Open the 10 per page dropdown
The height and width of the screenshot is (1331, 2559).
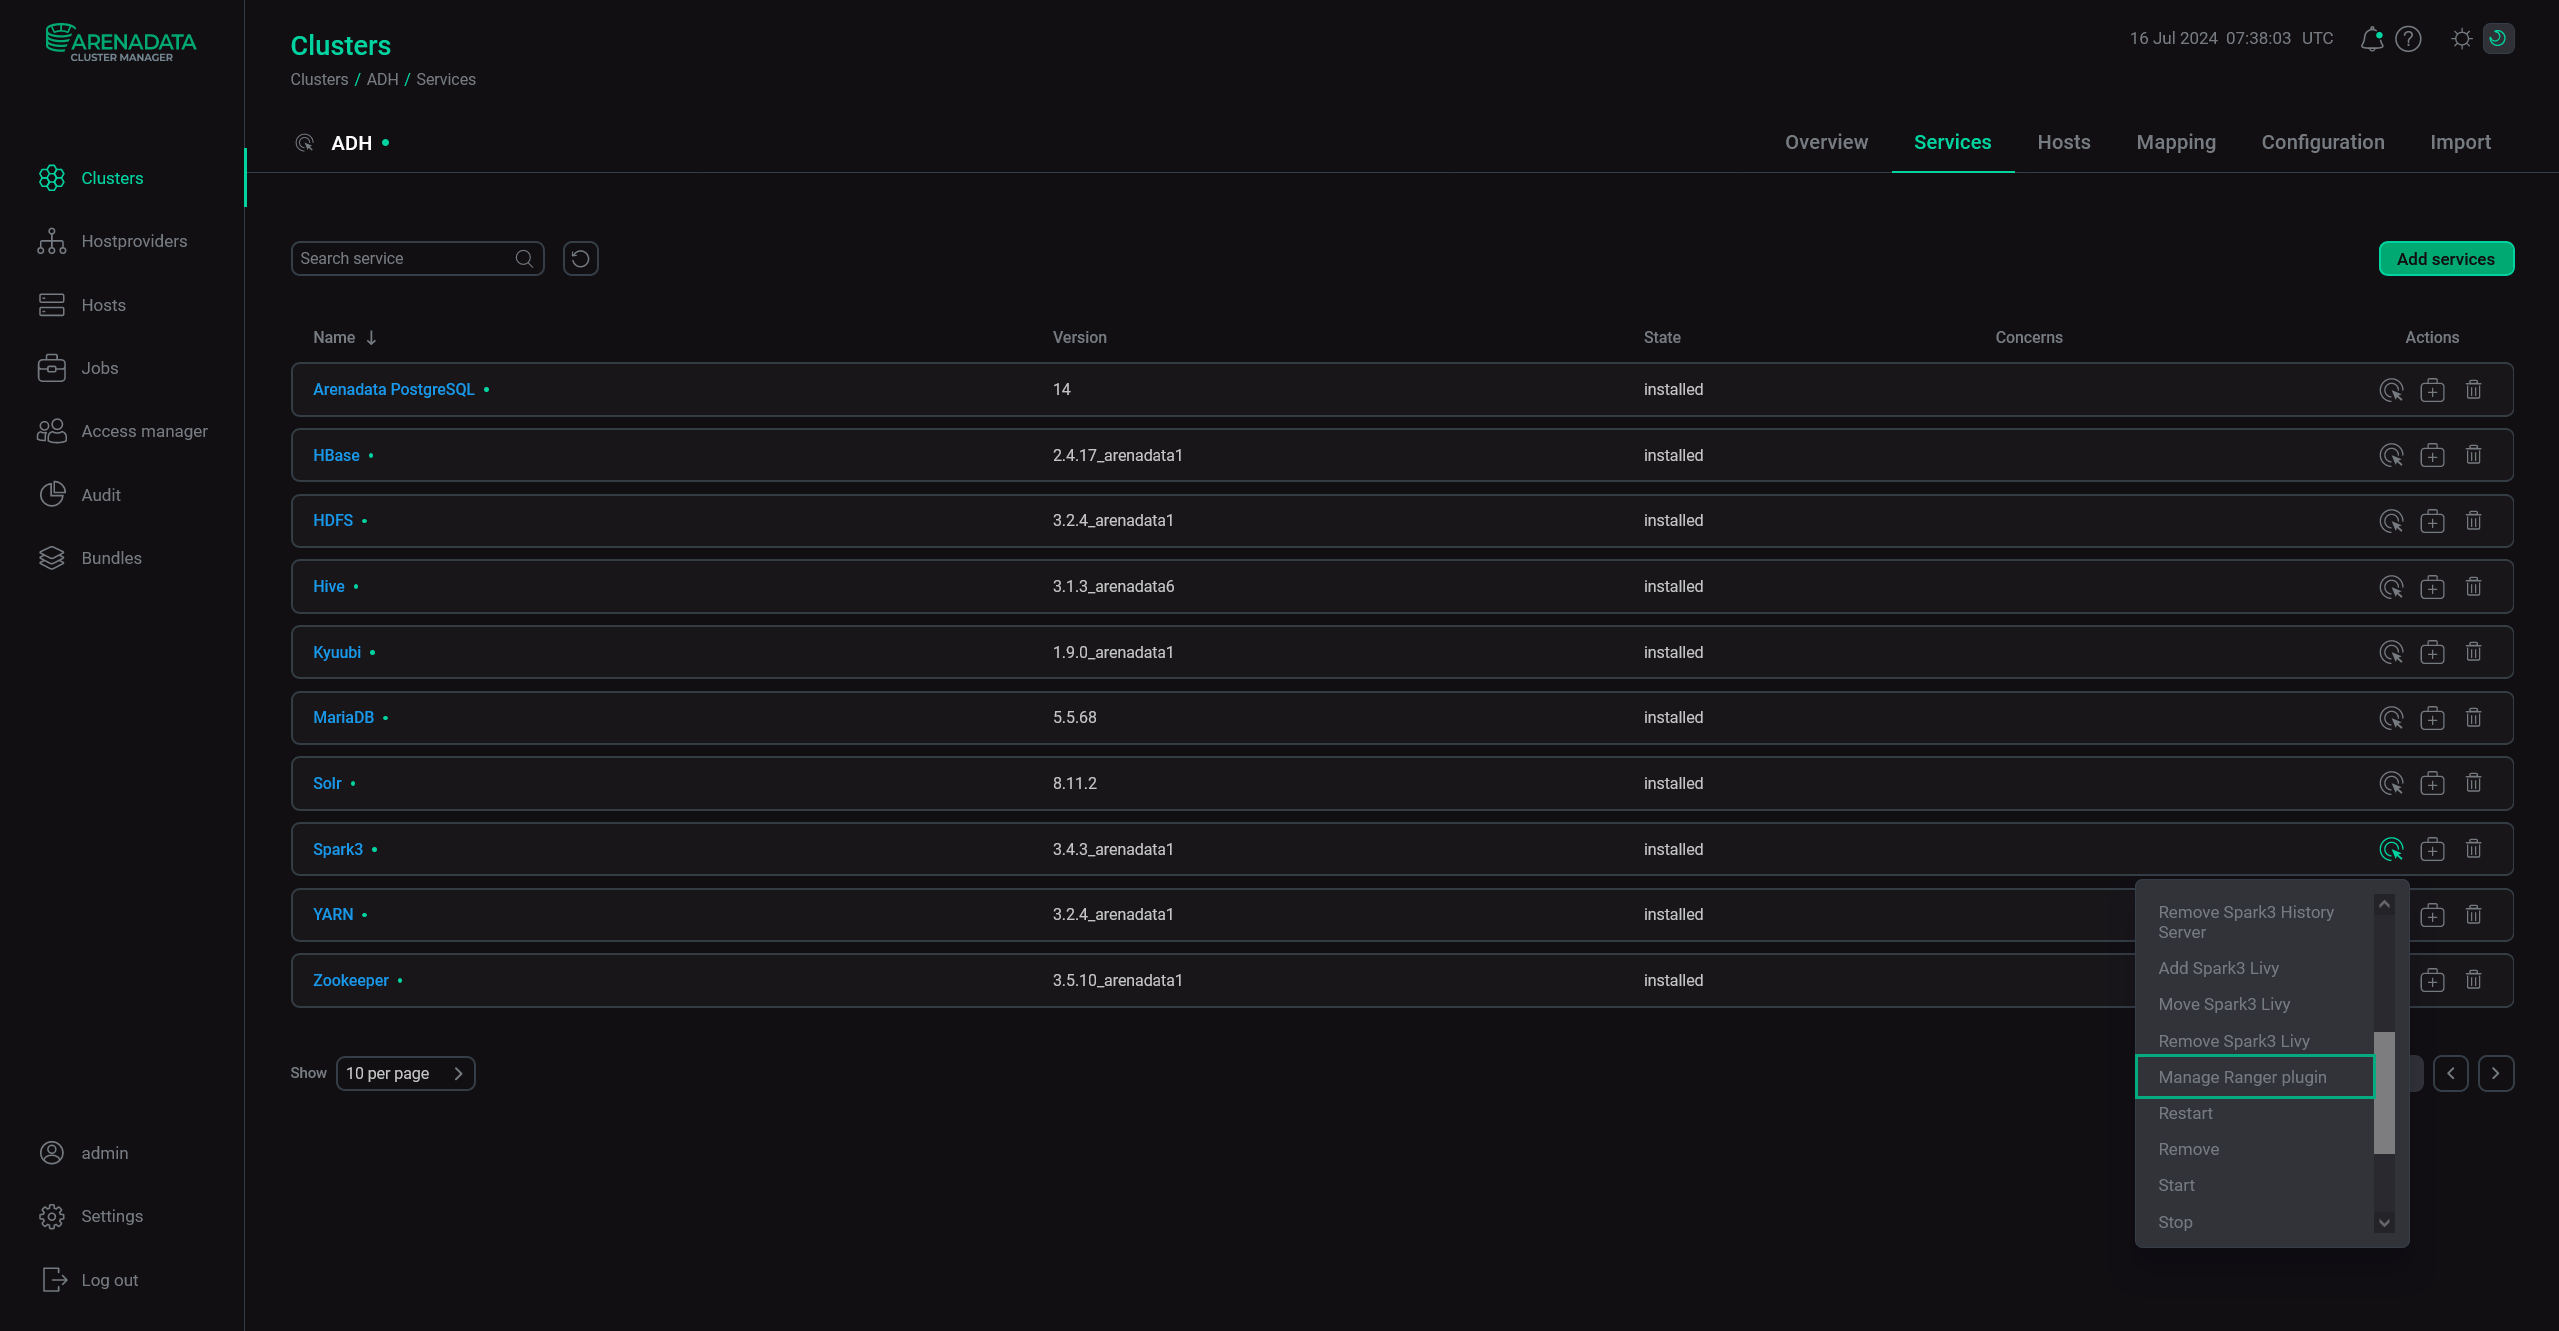pos(405,1074)
